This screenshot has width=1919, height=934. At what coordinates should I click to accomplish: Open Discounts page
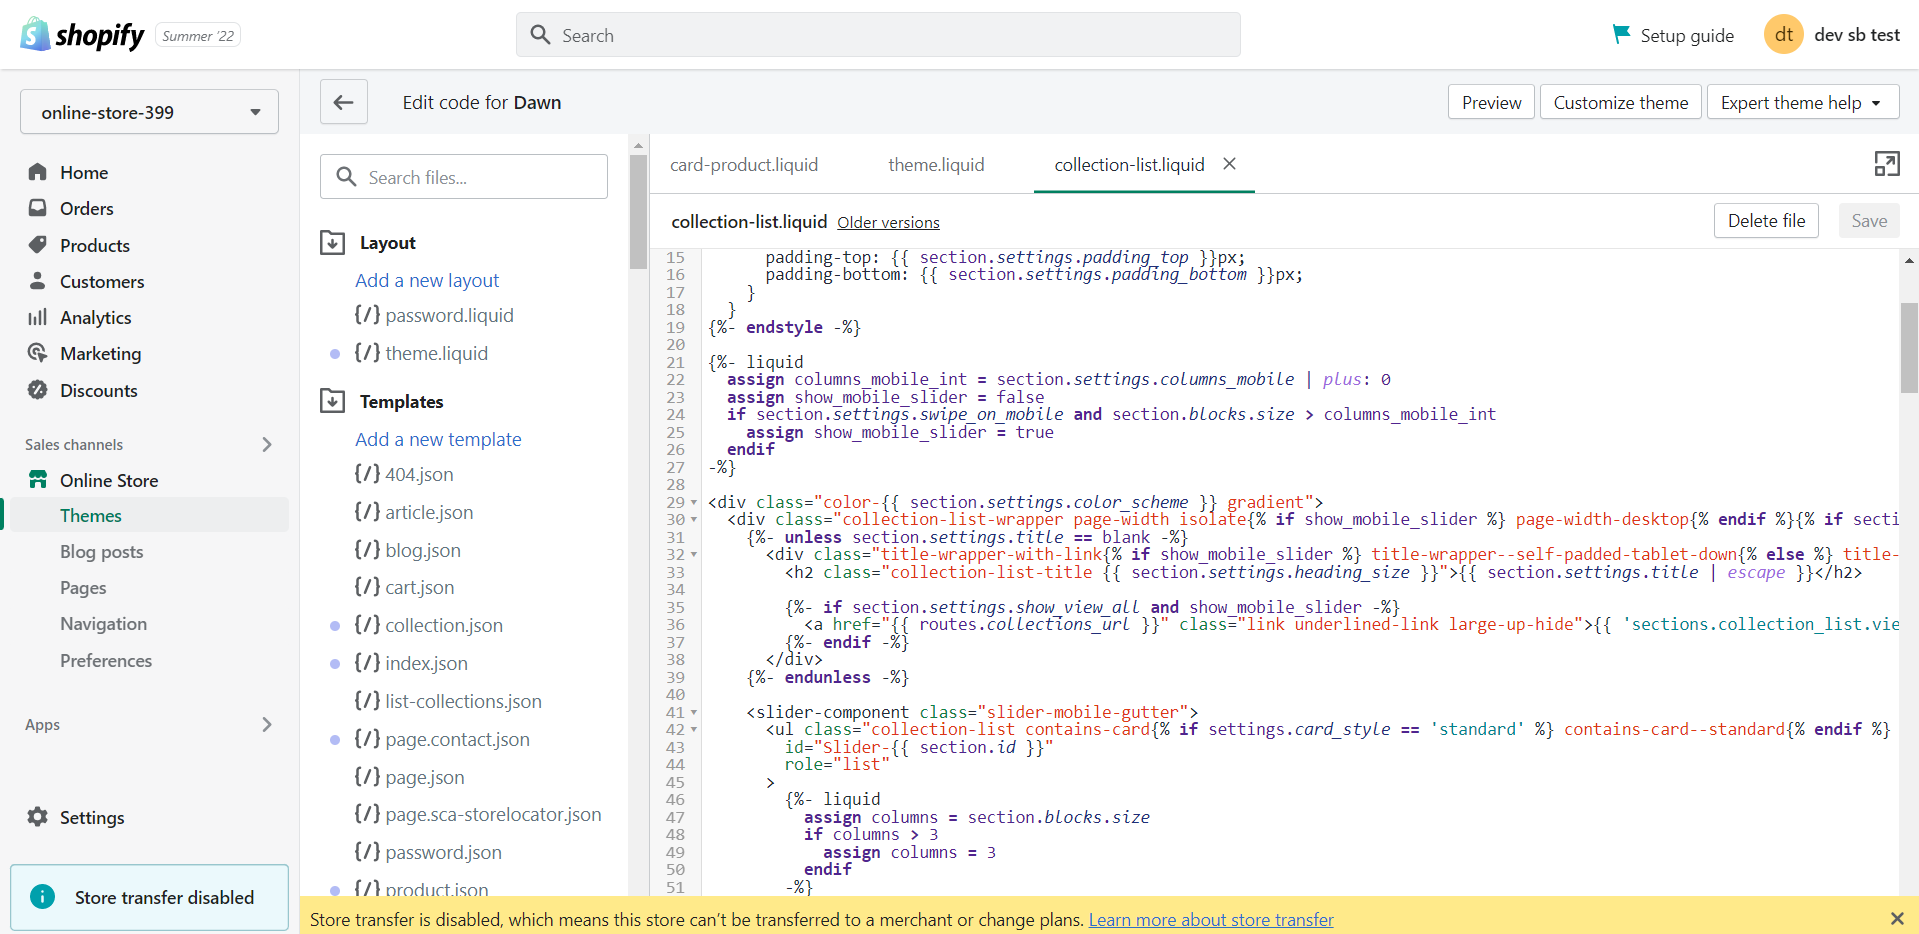(99, 390)
